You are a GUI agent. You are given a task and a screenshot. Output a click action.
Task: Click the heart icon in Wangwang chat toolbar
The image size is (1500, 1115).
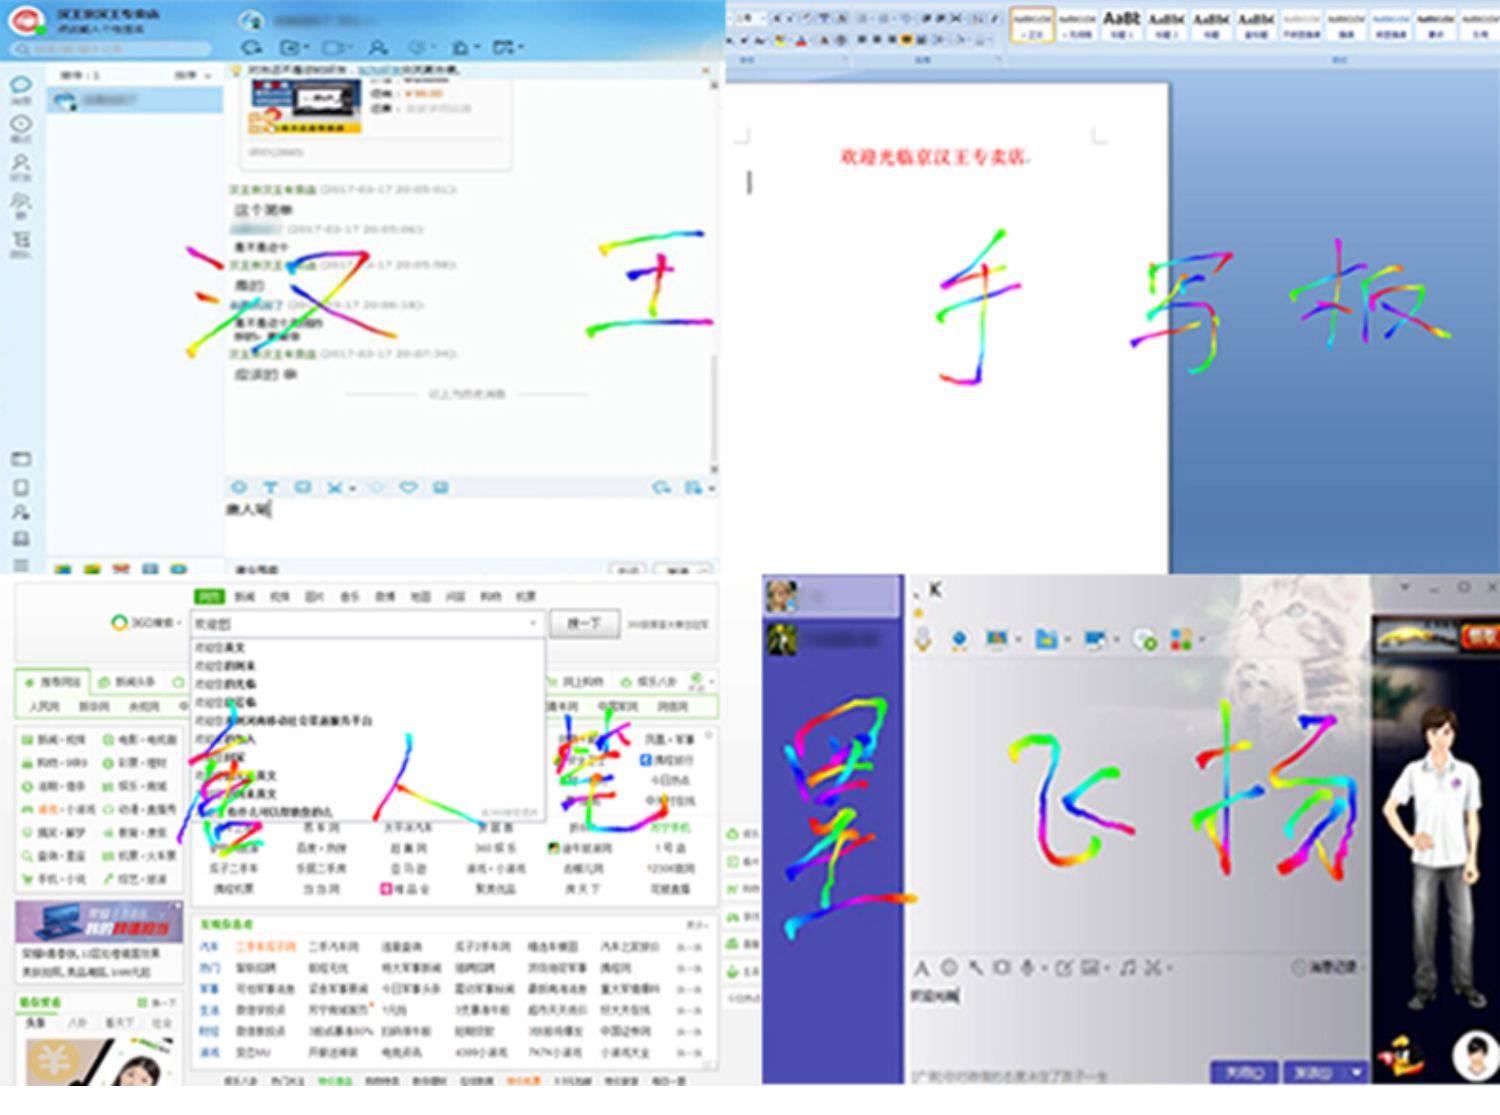pos(408,487)
